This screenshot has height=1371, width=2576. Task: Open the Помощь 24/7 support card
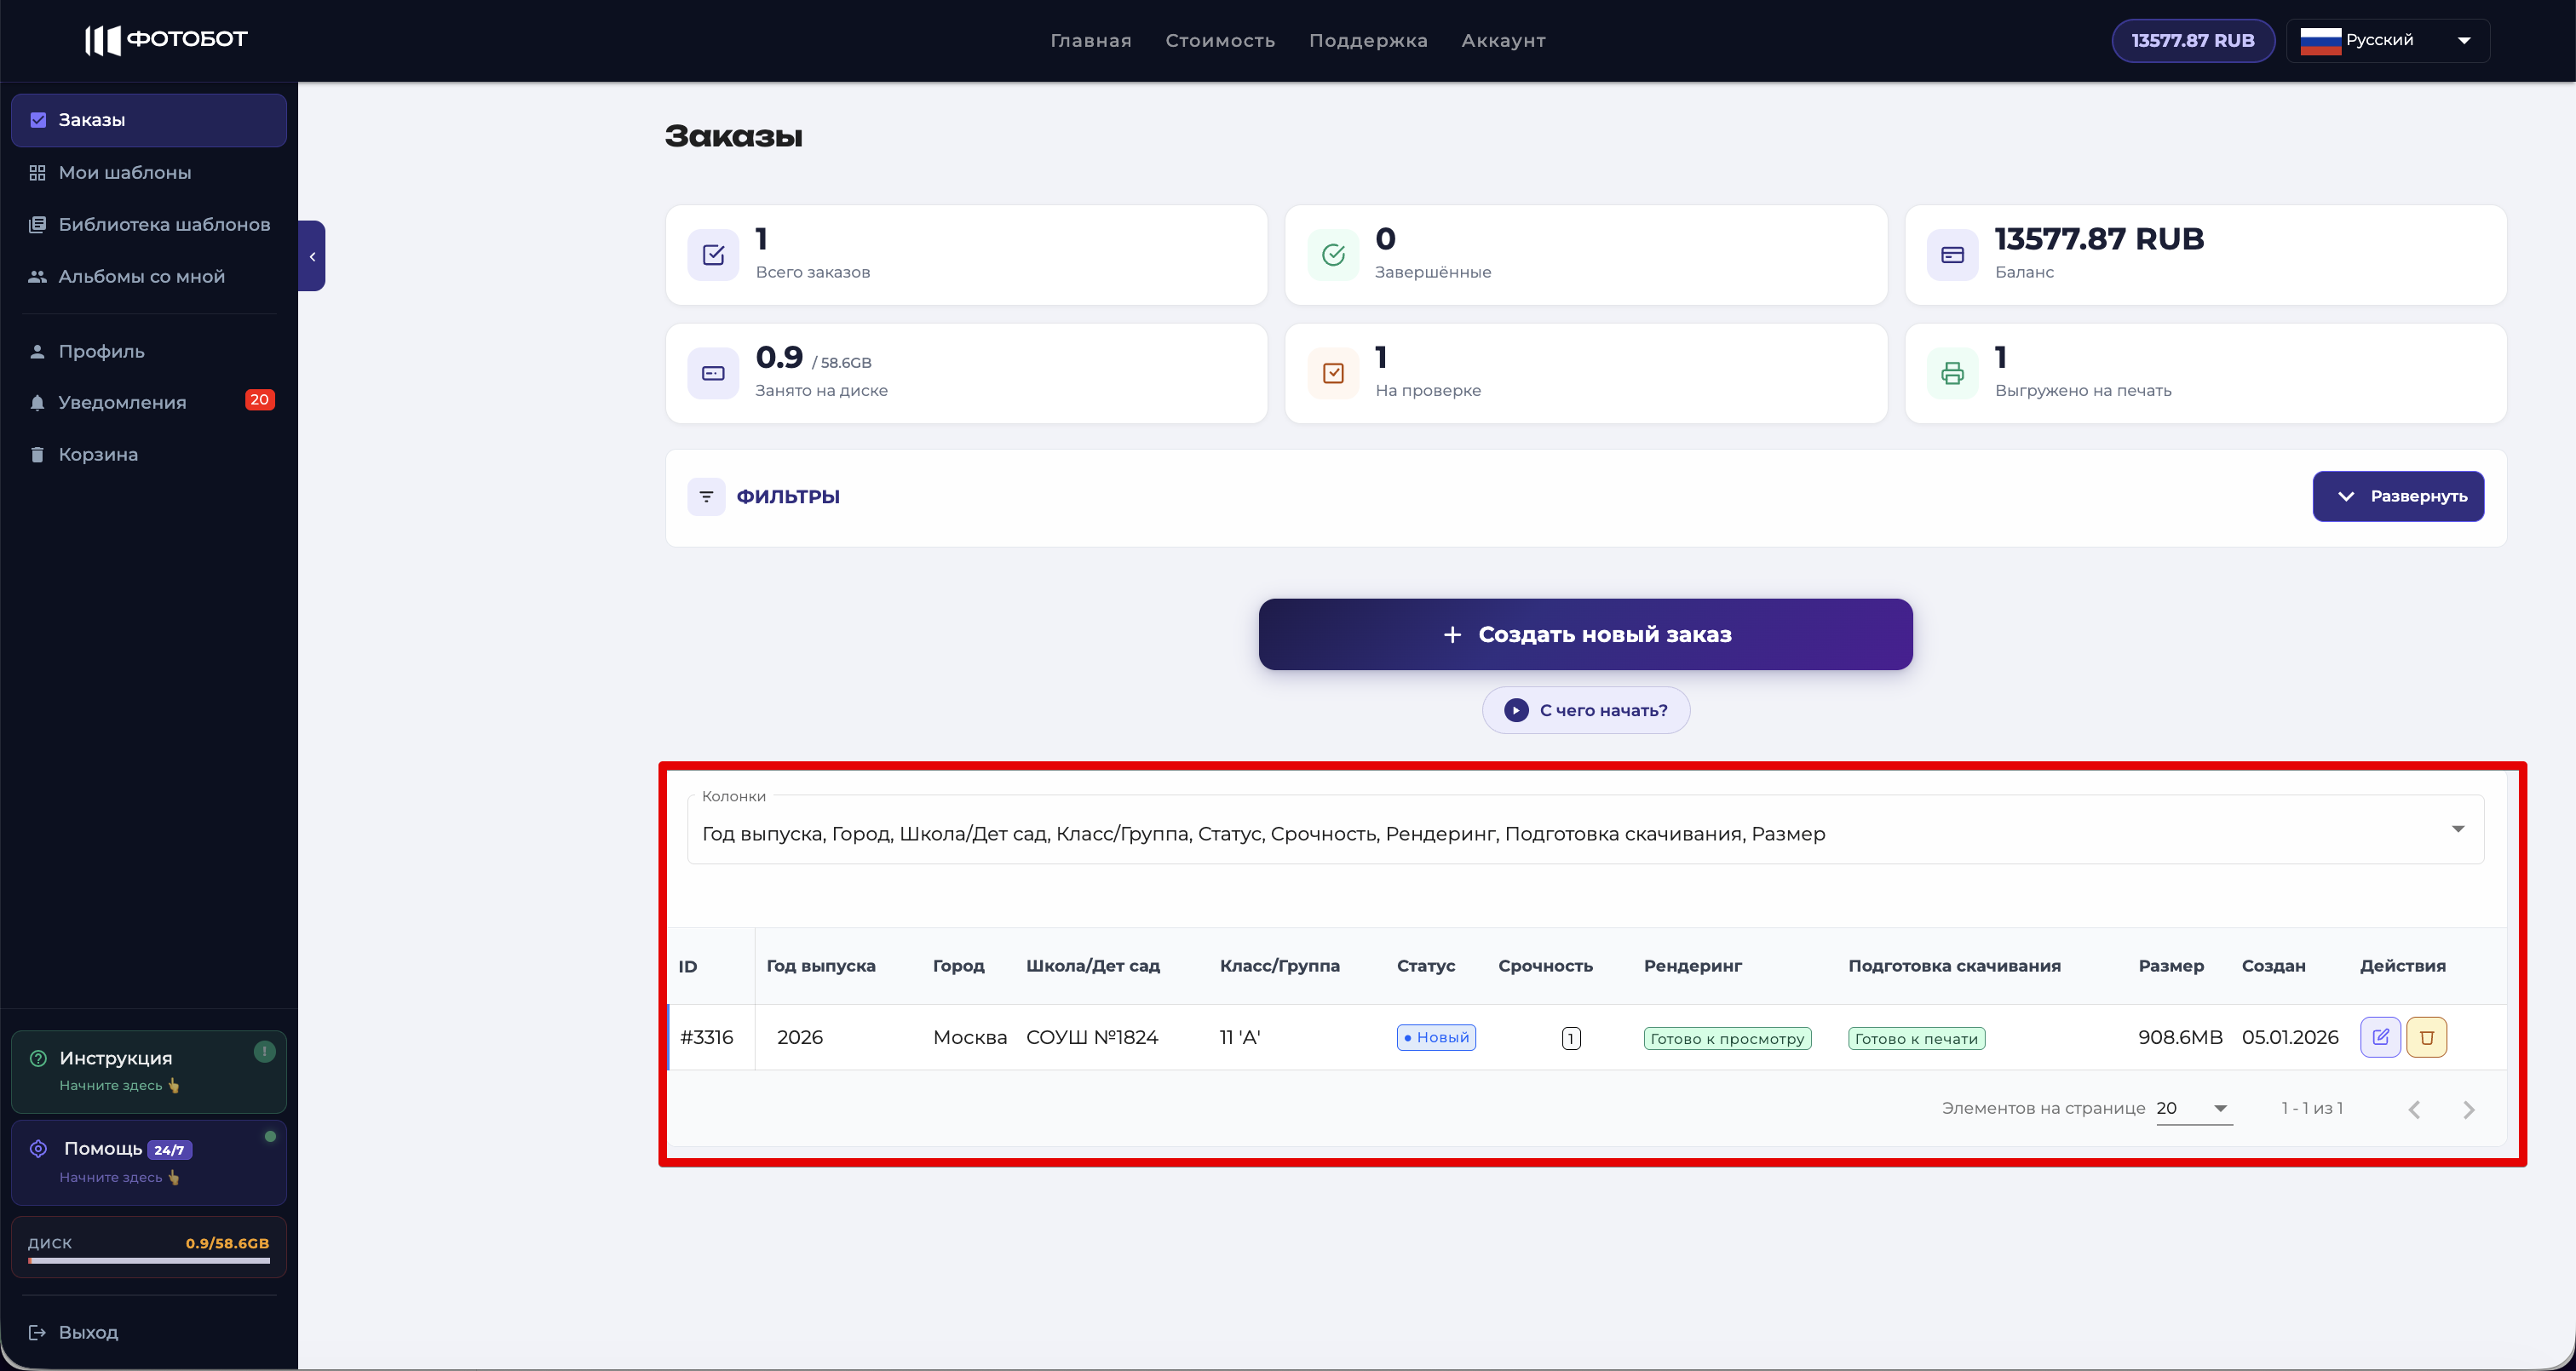(149, 1162)
